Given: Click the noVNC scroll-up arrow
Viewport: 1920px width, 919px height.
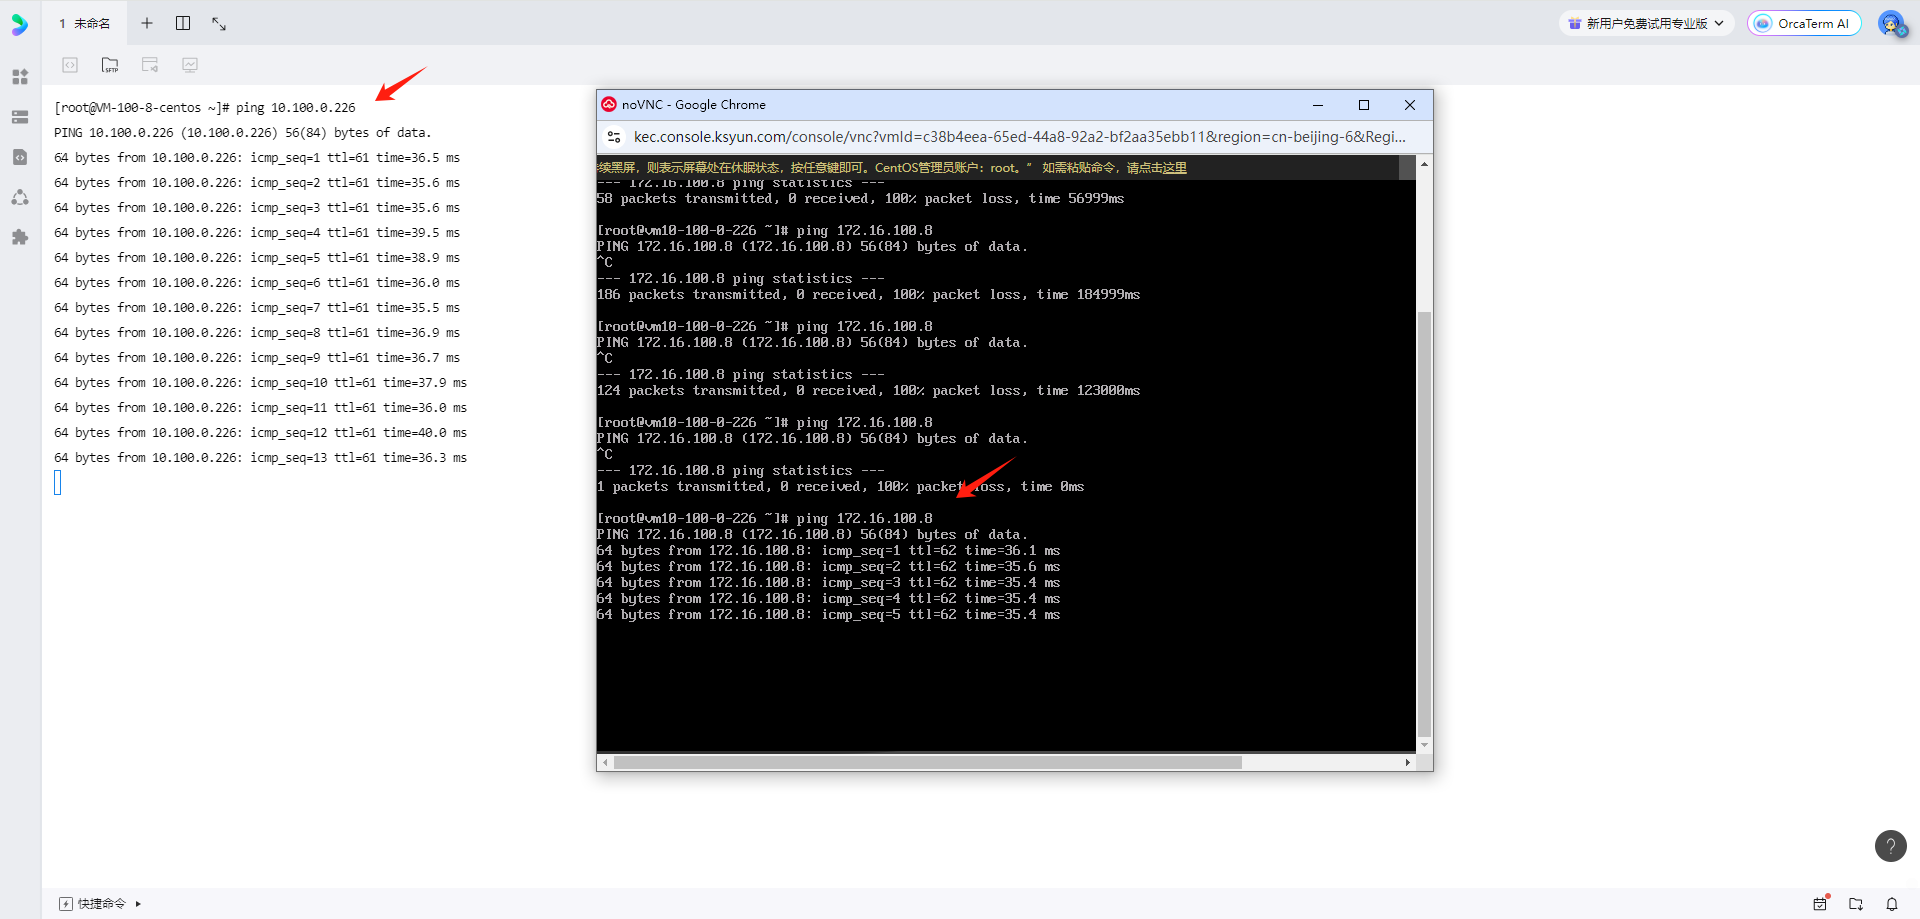Looking at the screenshot, I should coord(1424,163).
